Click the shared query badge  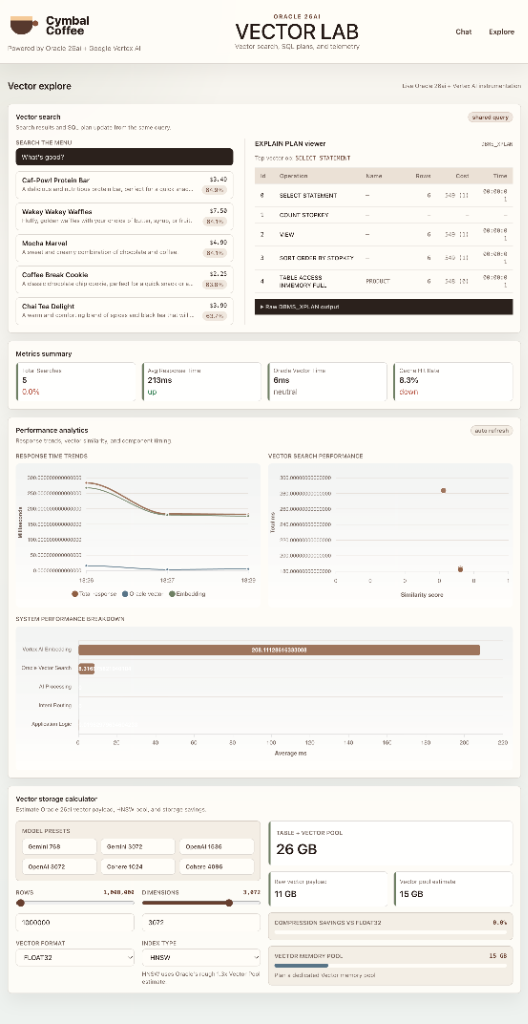click(490, 118)
